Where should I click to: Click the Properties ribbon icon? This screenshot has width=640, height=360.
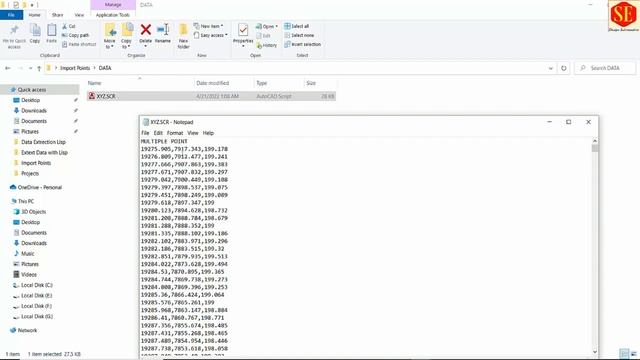coord(243,30)
